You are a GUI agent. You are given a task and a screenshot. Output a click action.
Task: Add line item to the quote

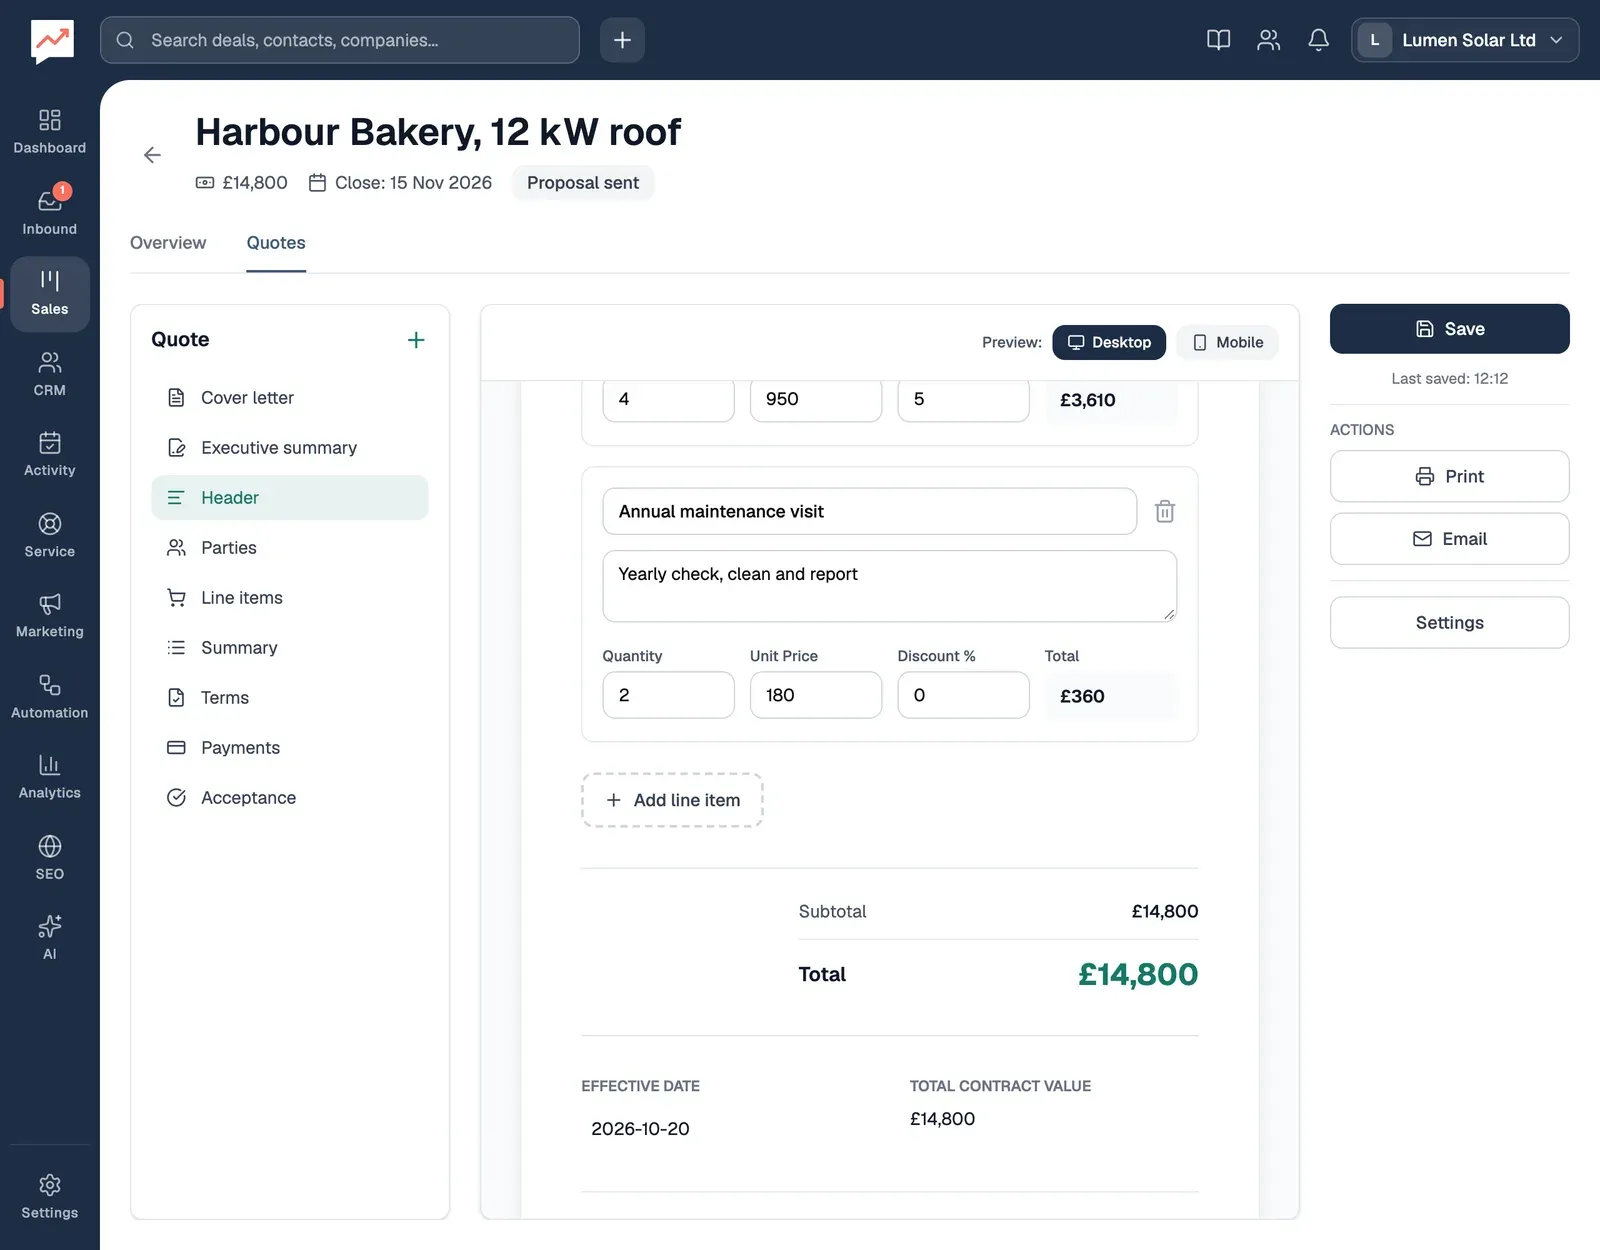point(672,800)
